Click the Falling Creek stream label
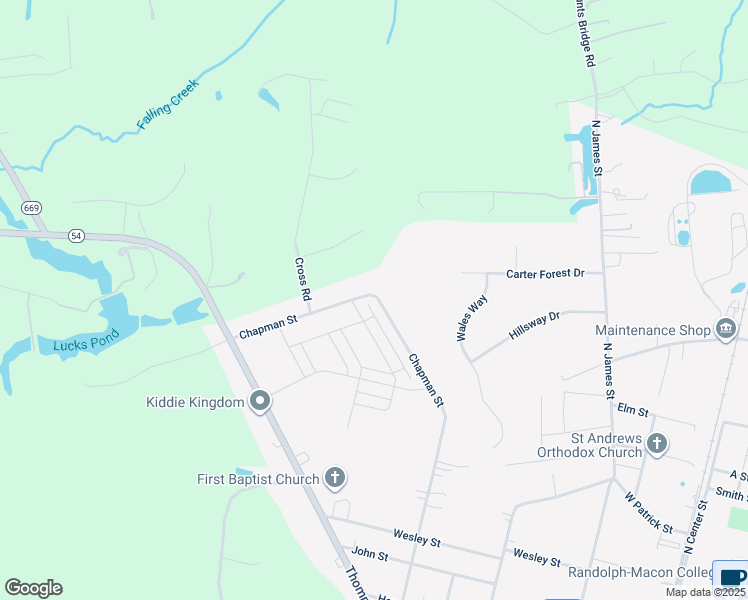The image size is (748, 600). coord(167,104)
